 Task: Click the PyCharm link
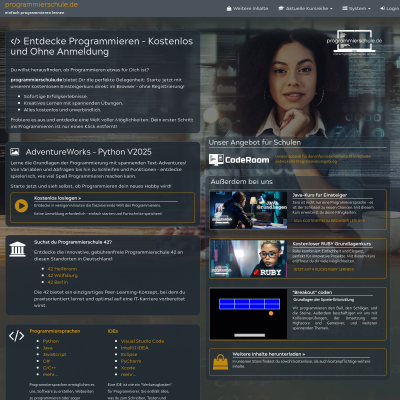point(131,361)
